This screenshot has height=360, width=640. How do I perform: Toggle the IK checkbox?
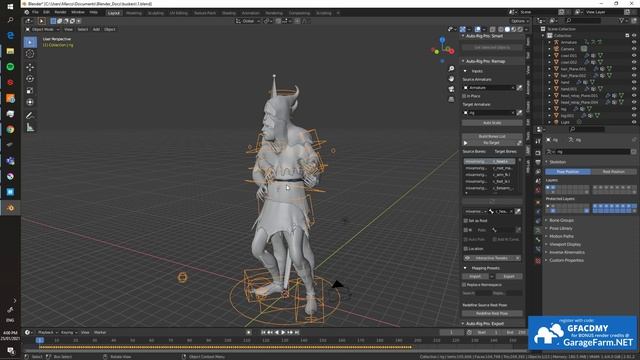[x=466, y=230]
